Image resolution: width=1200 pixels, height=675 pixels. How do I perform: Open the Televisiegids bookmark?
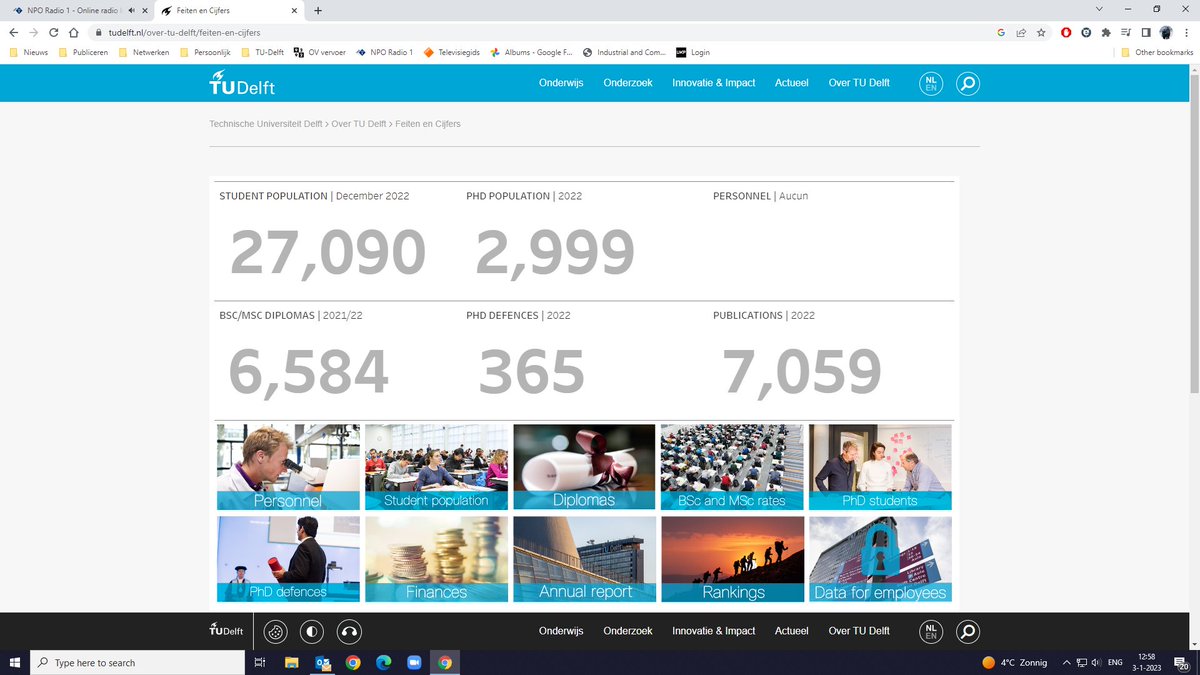pos(453,52)
